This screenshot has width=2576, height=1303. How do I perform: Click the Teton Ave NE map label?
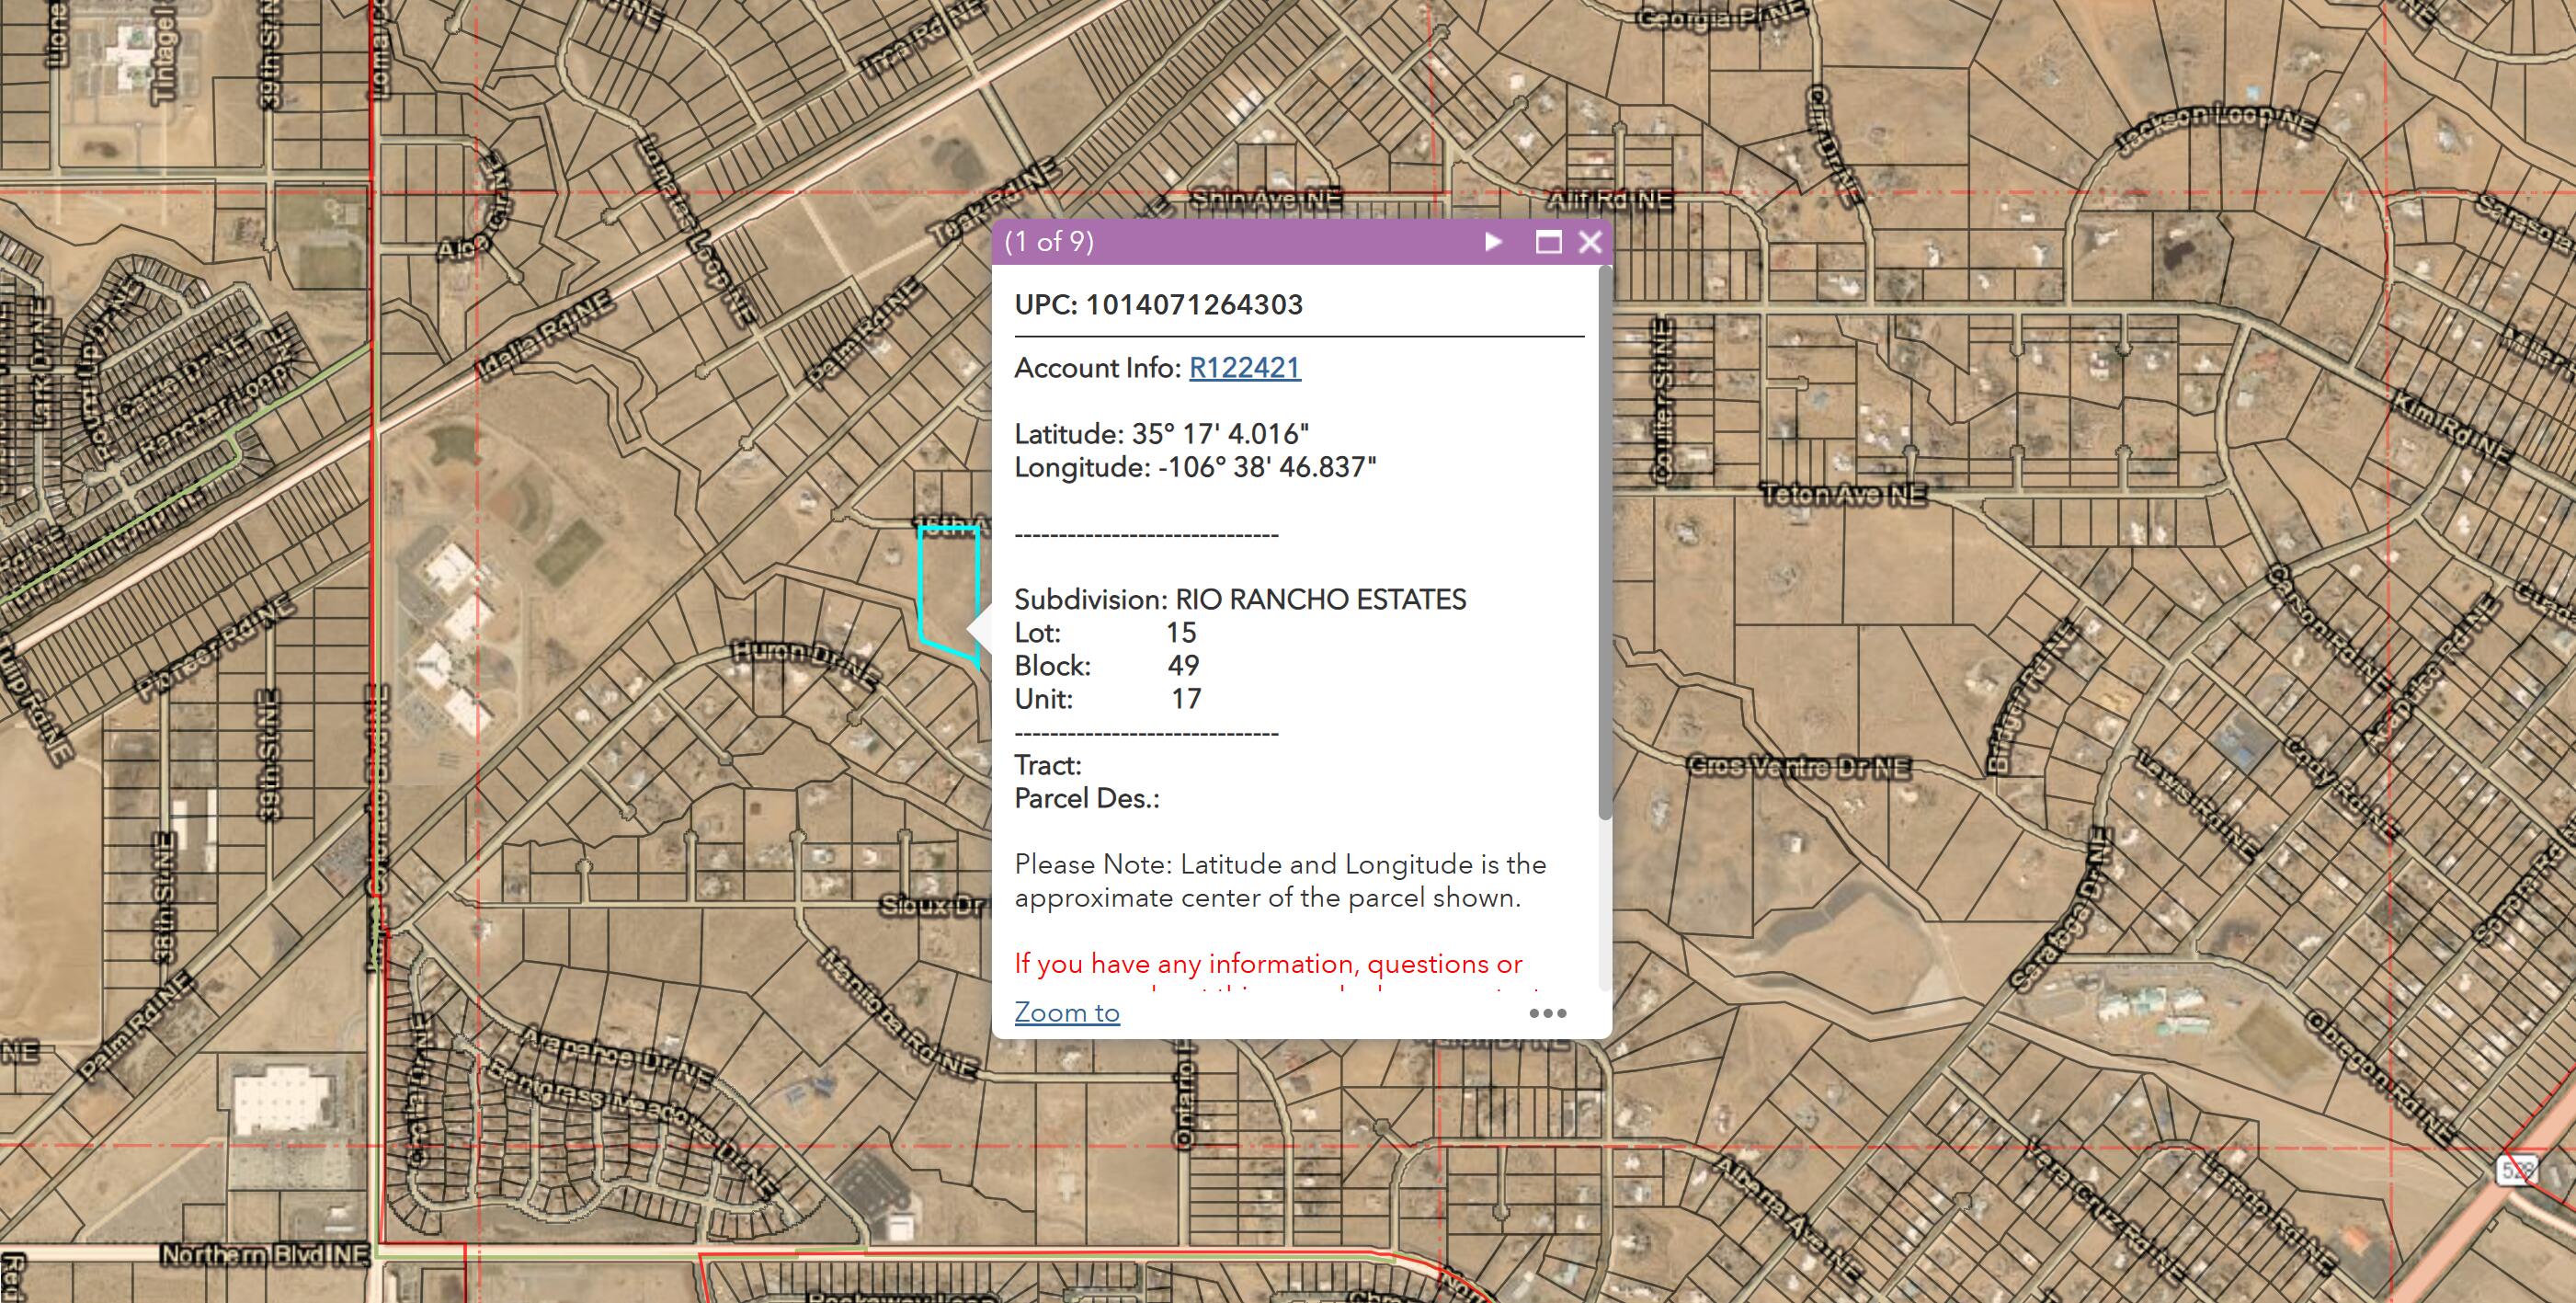click(x=1842, y=494)
